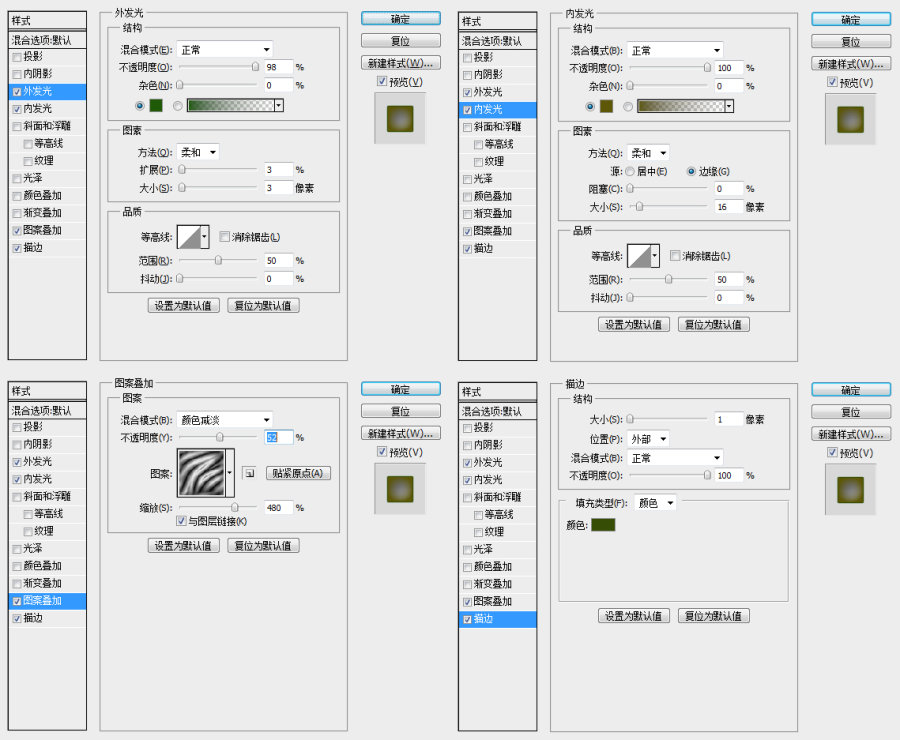Click 贴紧原点(A) button
This screenshot has height=740, width=900.
click(298, 473)
